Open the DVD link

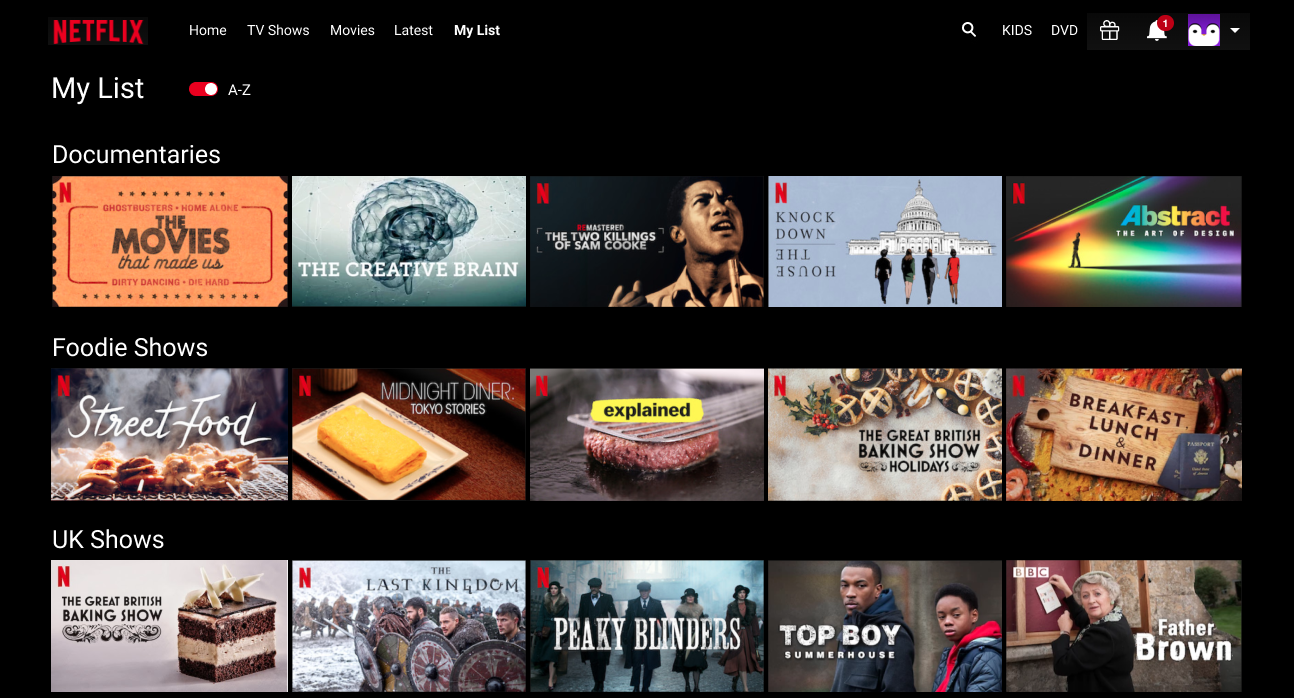tap(1064, 31)
